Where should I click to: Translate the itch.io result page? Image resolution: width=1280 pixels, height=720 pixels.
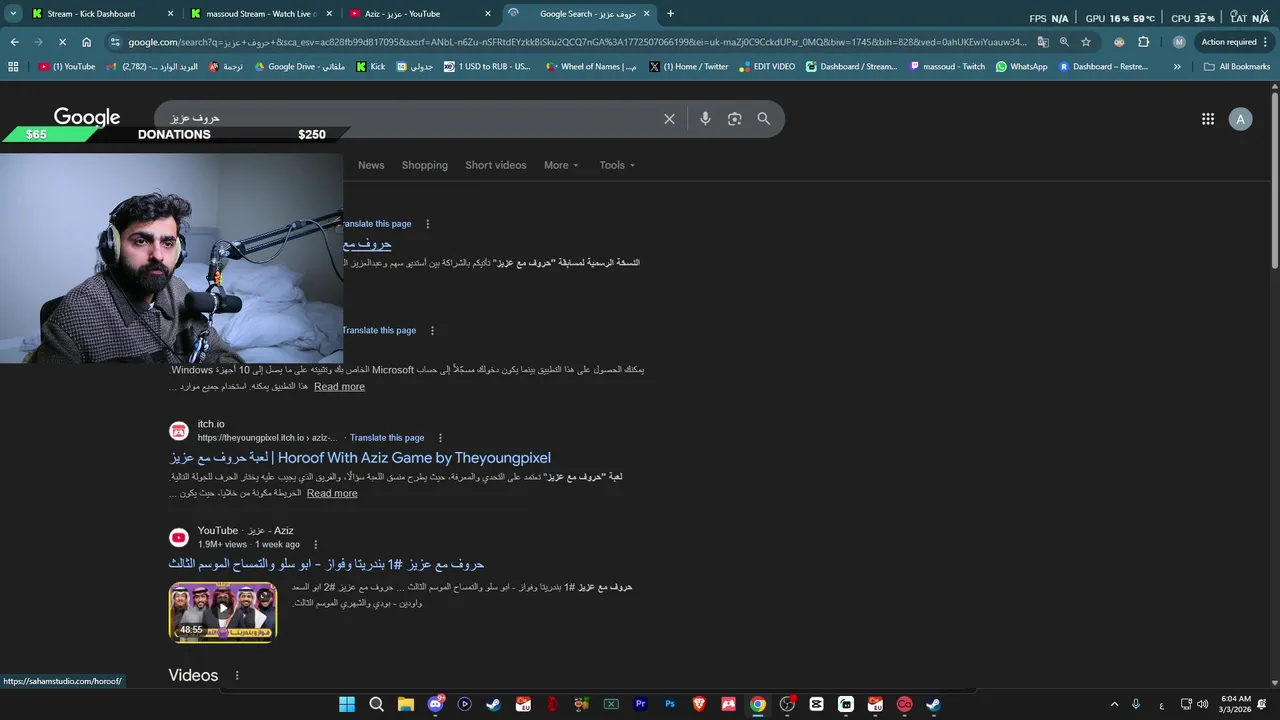387,438
